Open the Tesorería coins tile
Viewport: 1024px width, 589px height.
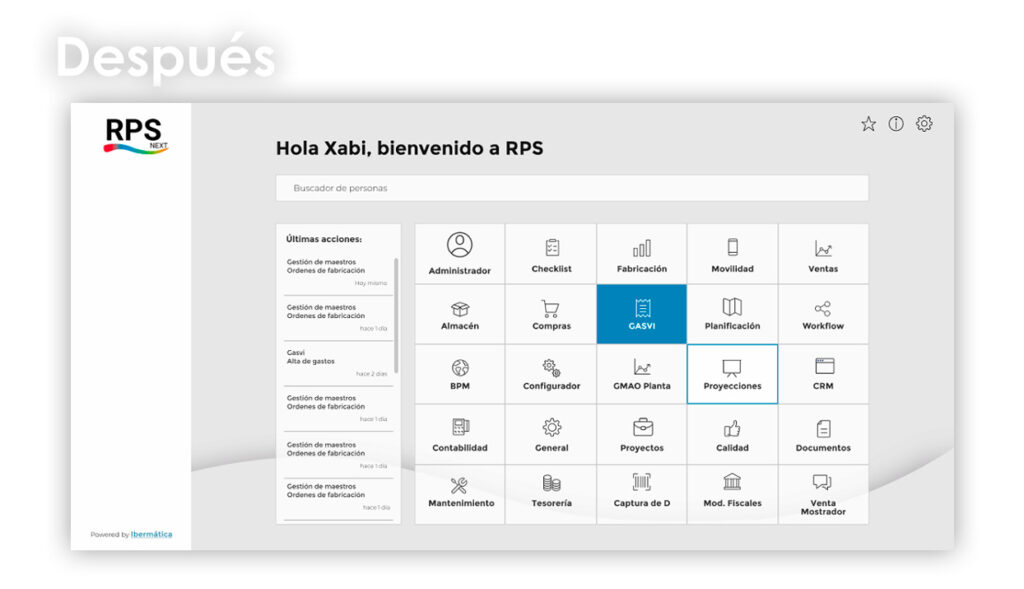[551, 492]
